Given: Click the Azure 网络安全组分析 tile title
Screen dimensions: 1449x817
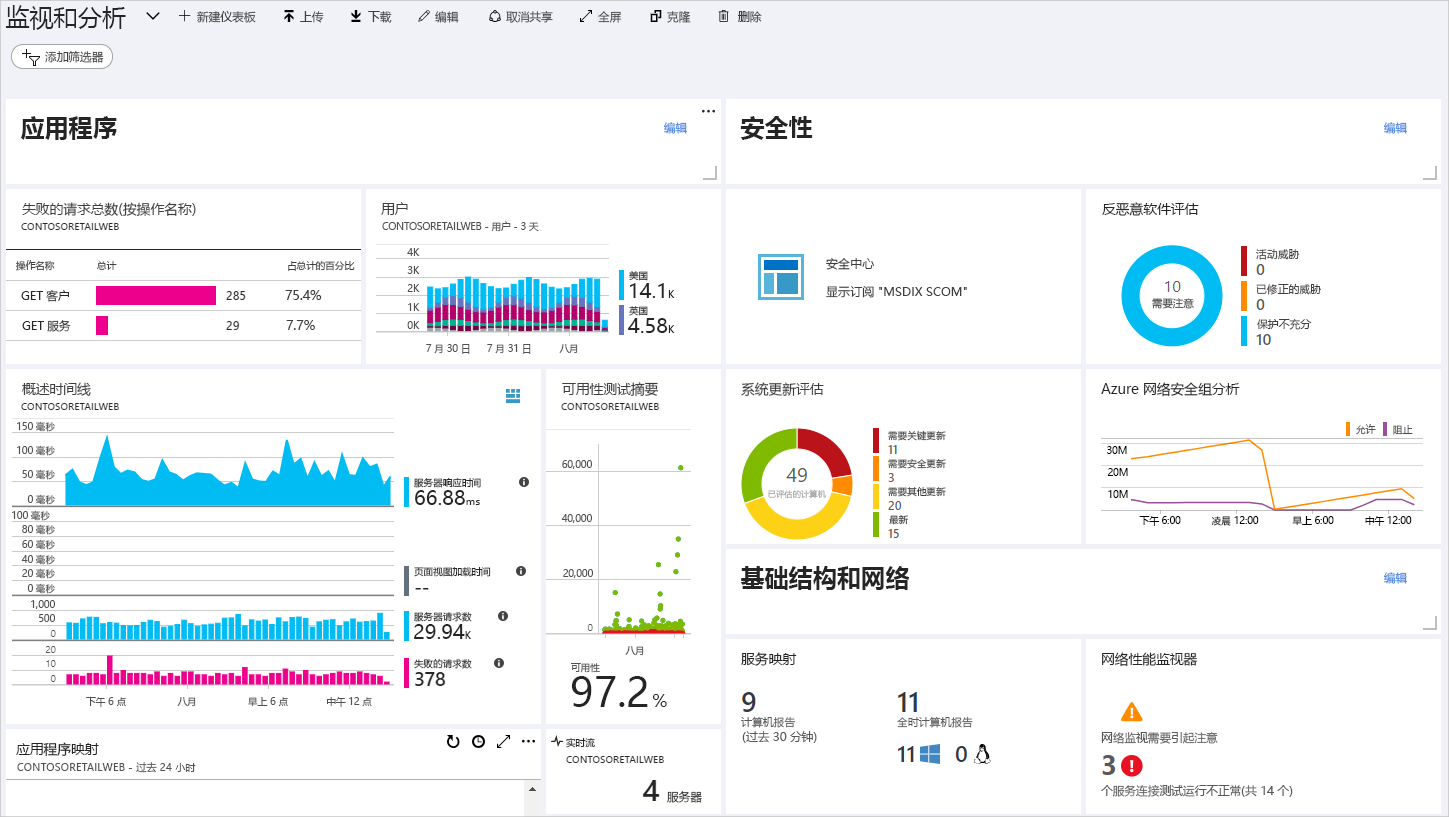Looking at the screenshot, I should tap(1170, 389).
